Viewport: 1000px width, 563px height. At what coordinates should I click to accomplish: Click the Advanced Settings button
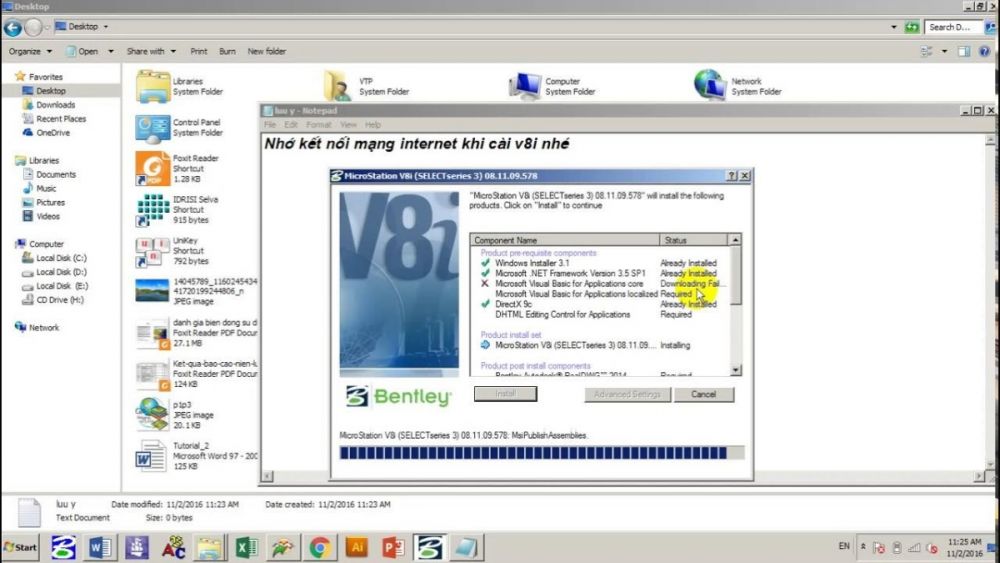coord(627,394)
